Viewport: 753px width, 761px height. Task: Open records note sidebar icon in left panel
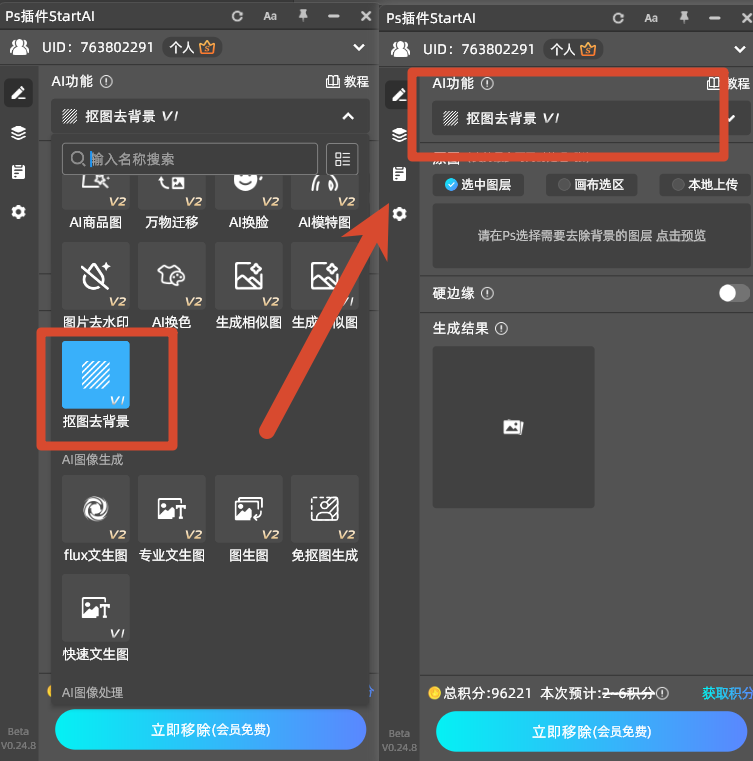pyautogui.click(x=18, y=172)
